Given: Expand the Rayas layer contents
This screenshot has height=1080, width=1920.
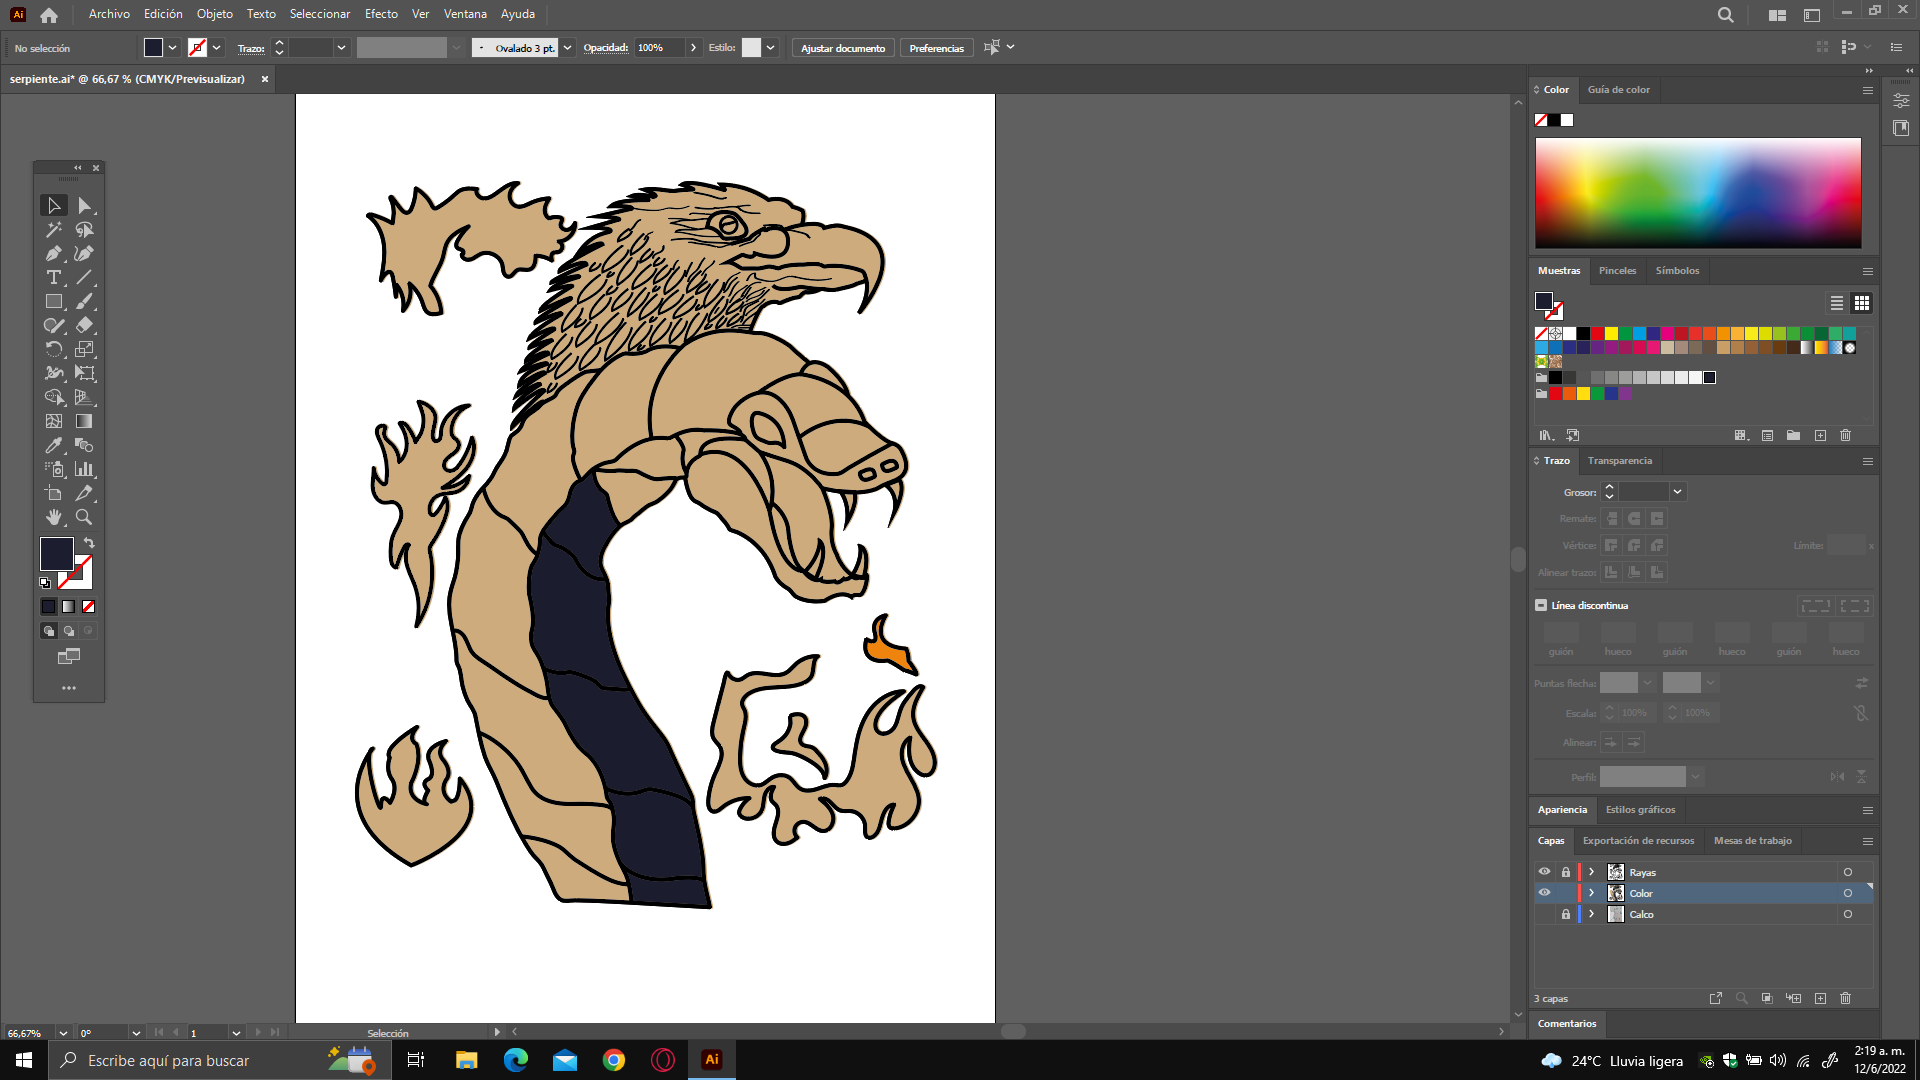Looking at the screenshot, I should [x=1592, y=872].
